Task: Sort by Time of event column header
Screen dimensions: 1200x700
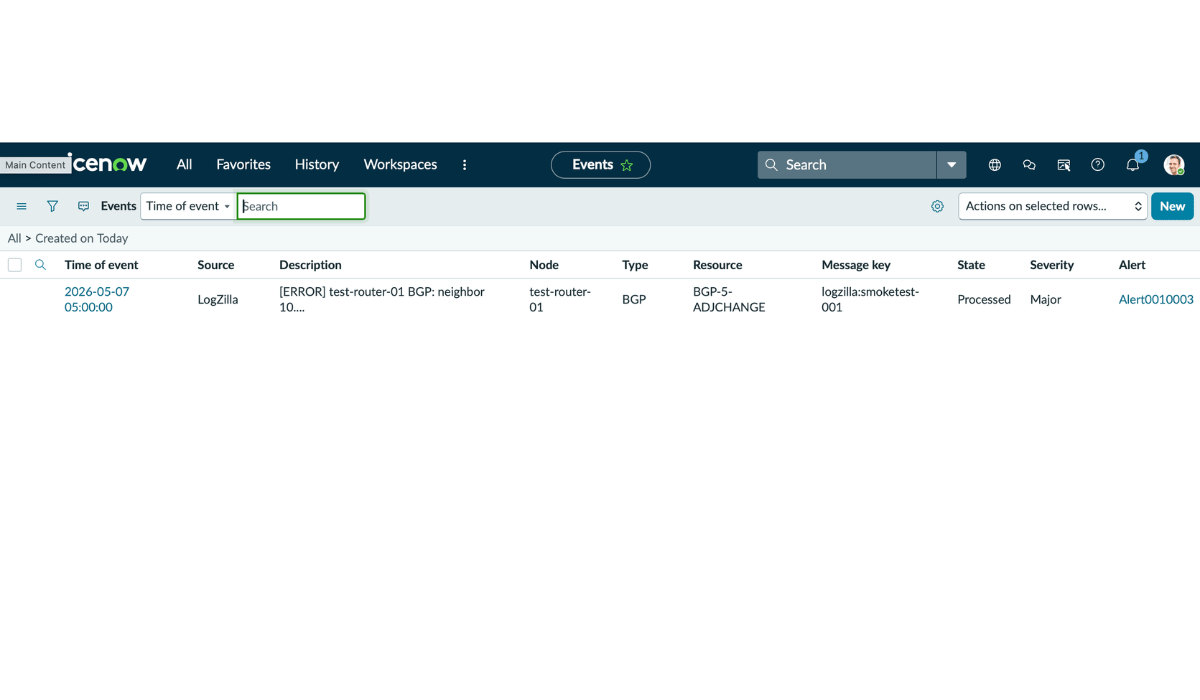Action: [x=101, y=265]
